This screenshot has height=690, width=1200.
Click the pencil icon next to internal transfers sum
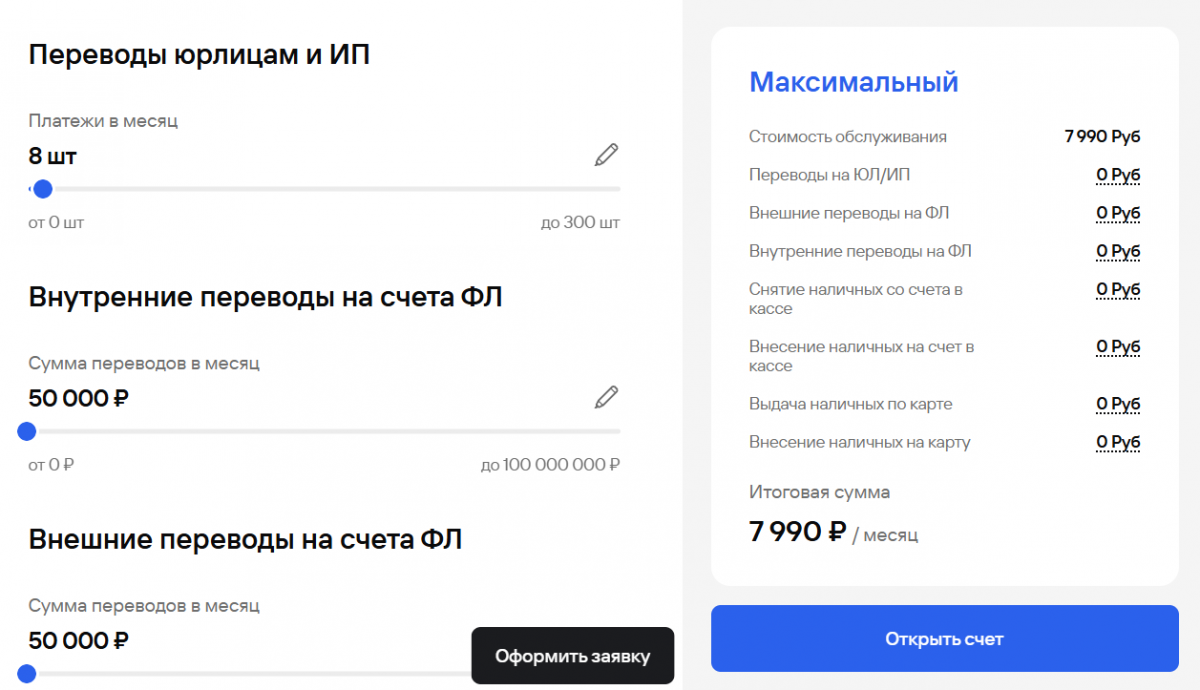point(606,397)
